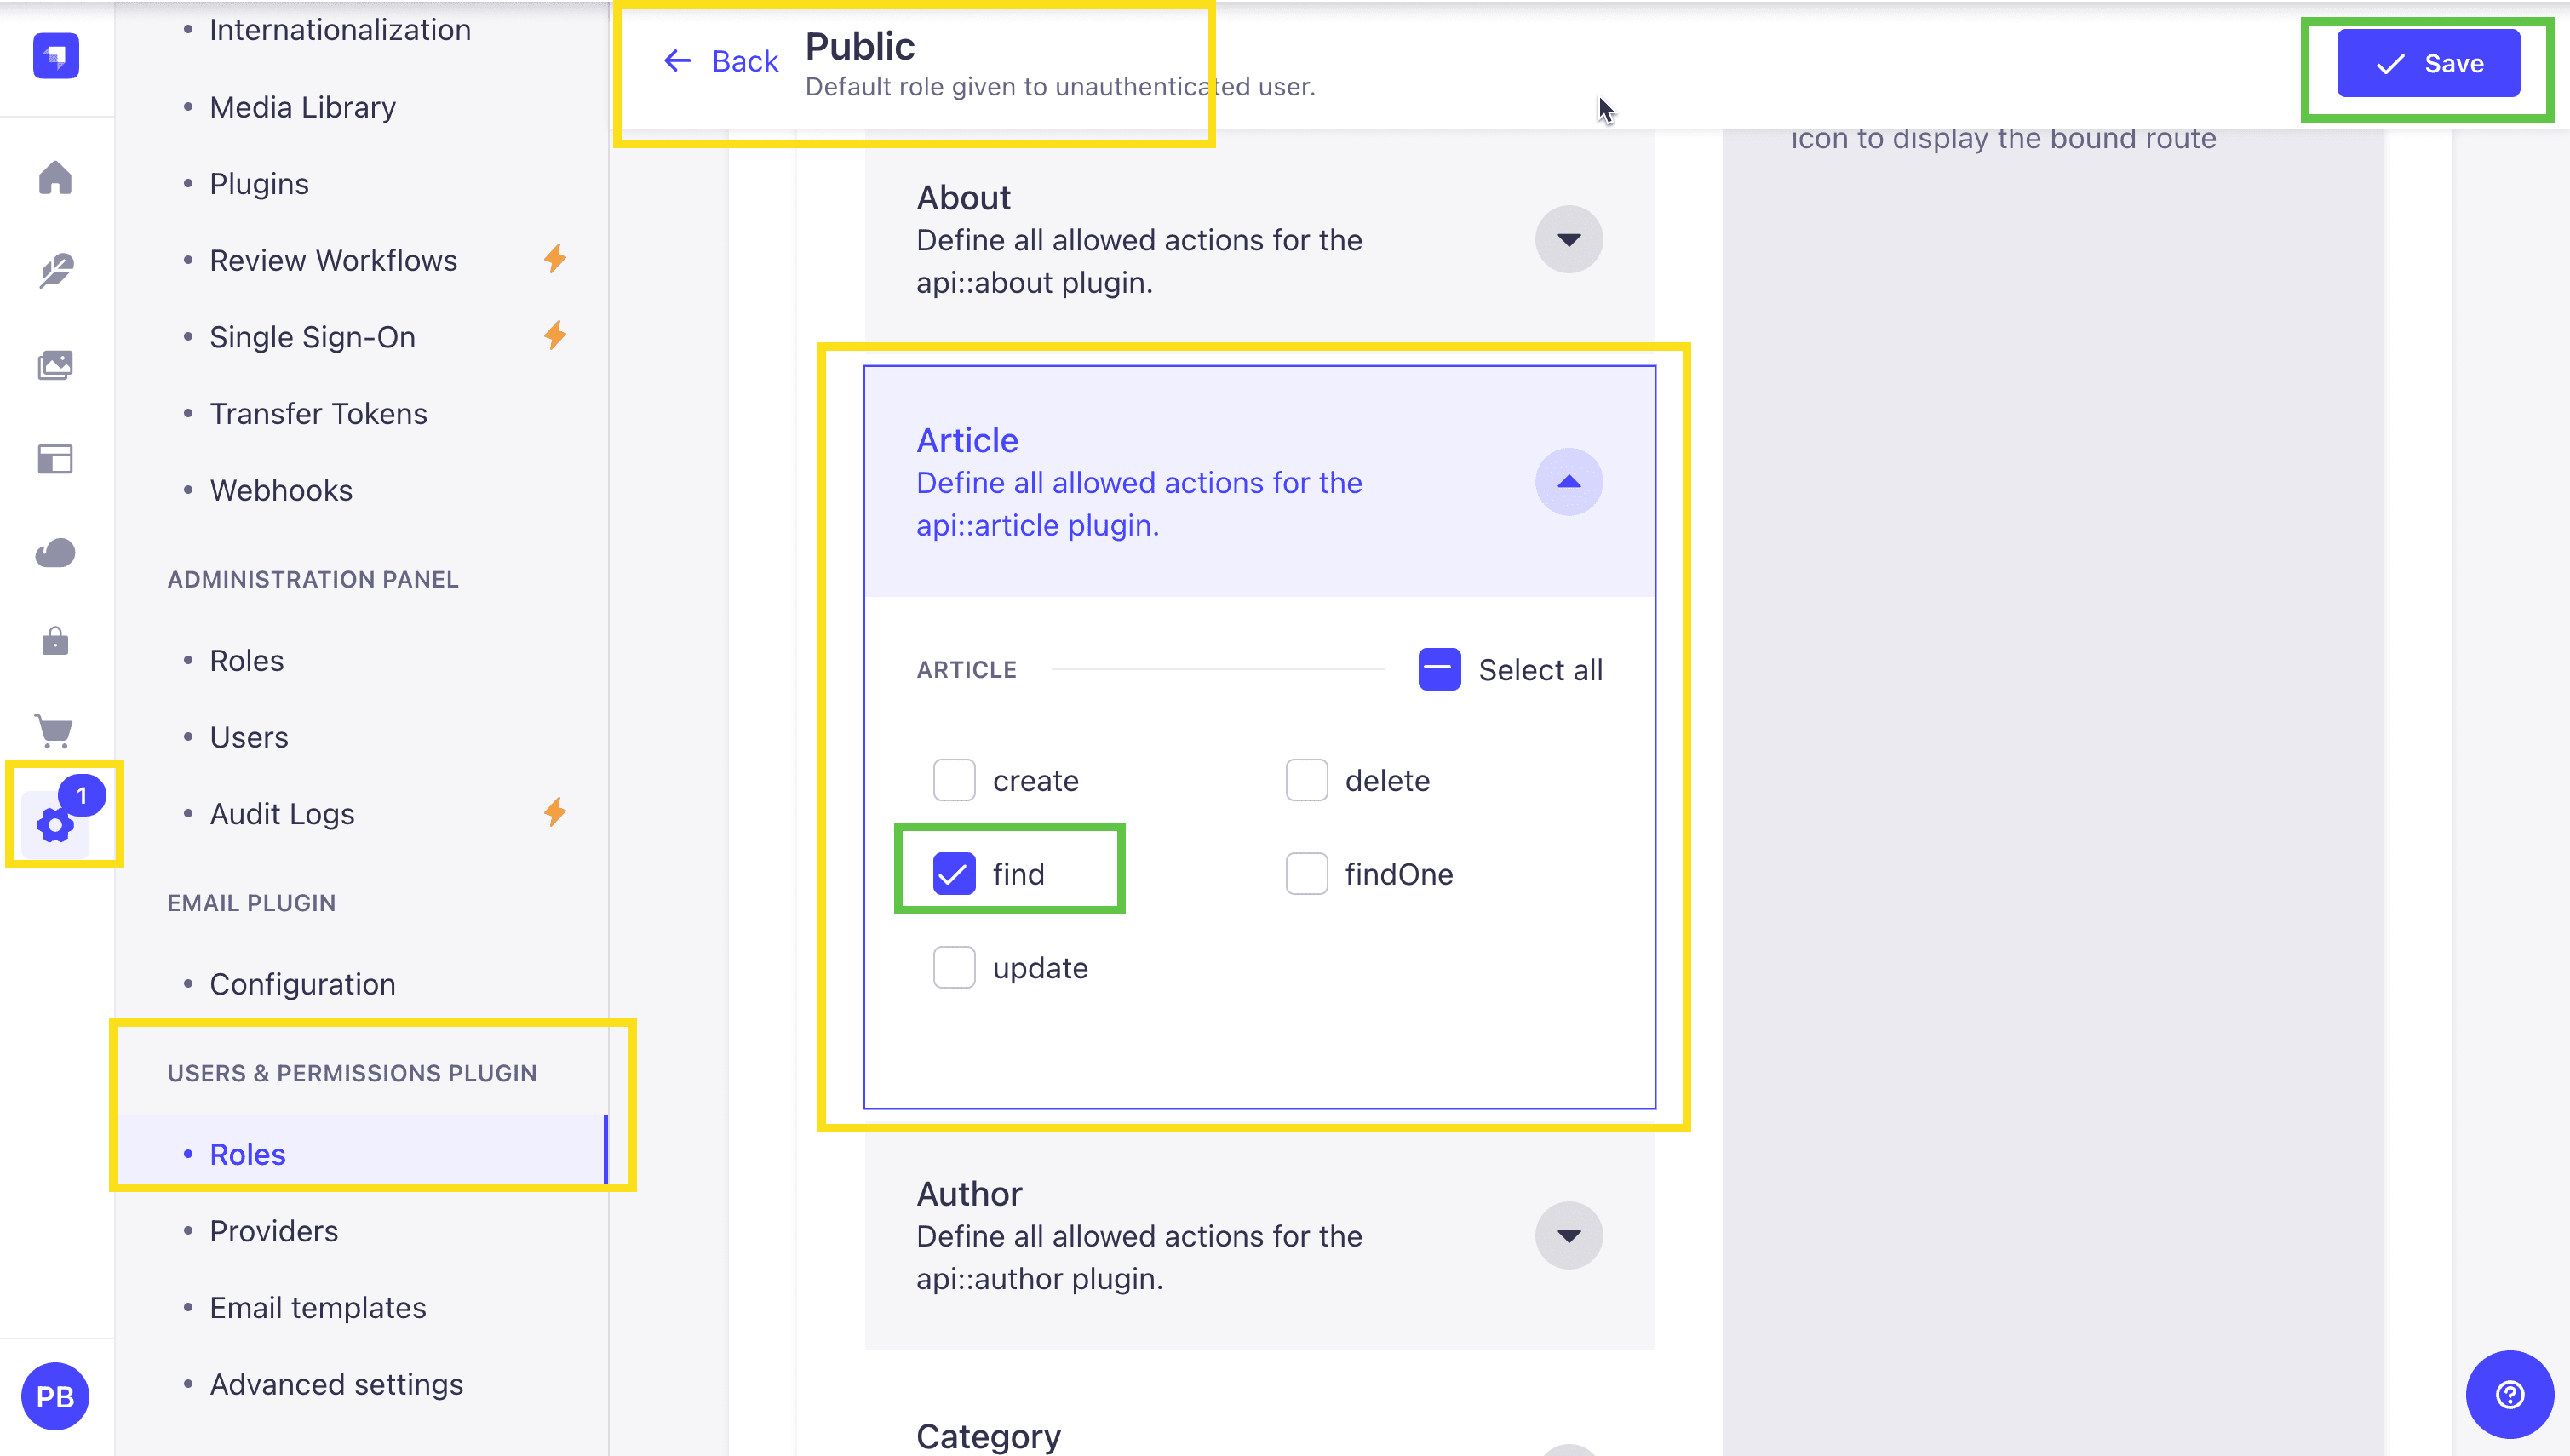Open Marketplace shopping cart icon
The image size is (2570, 1456).
(x=55, y=731)
